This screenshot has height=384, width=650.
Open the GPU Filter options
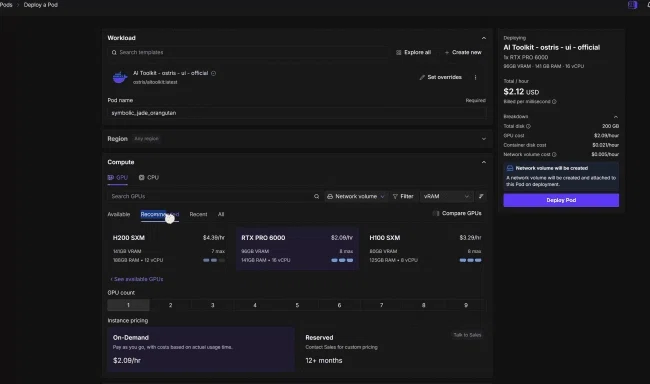pyautogui.click(x=403, y=196)
